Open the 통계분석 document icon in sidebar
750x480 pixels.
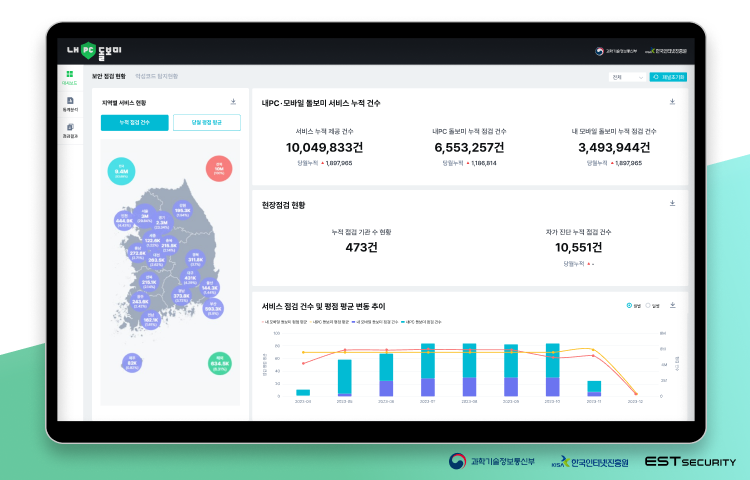tap(70, 101)
